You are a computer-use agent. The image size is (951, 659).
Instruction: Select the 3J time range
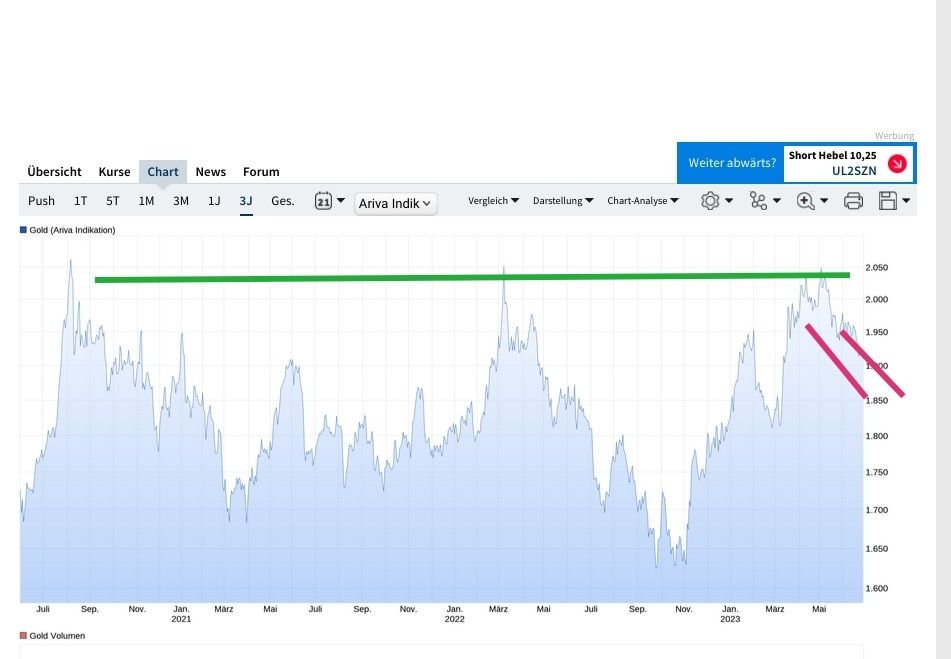click(246, 200)
